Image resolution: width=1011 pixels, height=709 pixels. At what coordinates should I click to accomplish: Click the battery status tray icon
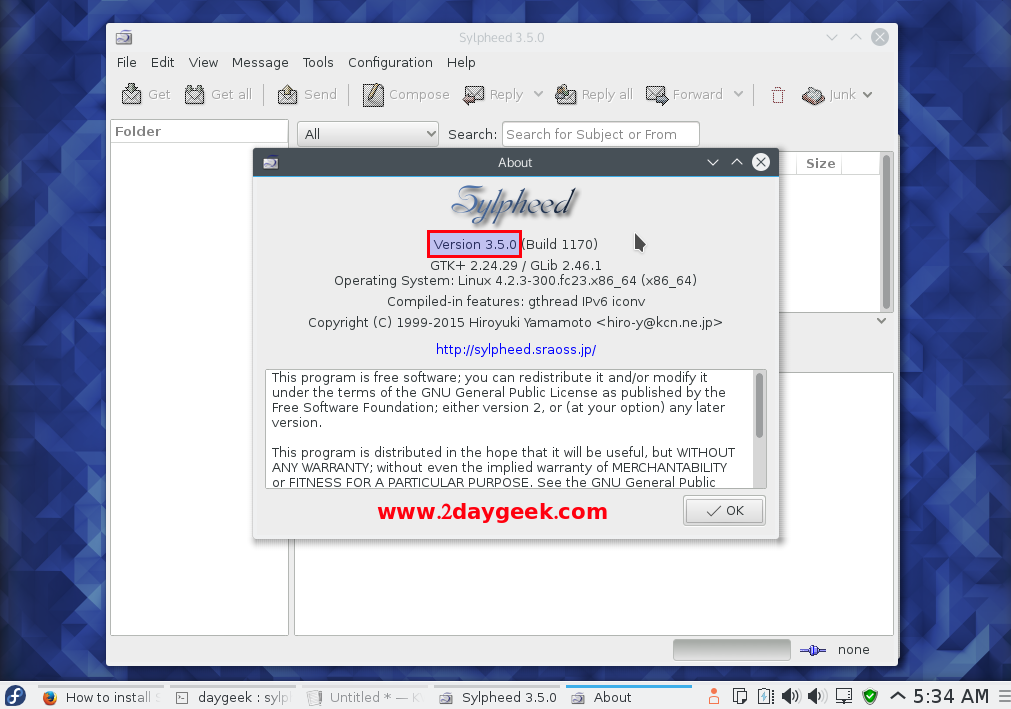pyautogui.click(x=765, y=696)
